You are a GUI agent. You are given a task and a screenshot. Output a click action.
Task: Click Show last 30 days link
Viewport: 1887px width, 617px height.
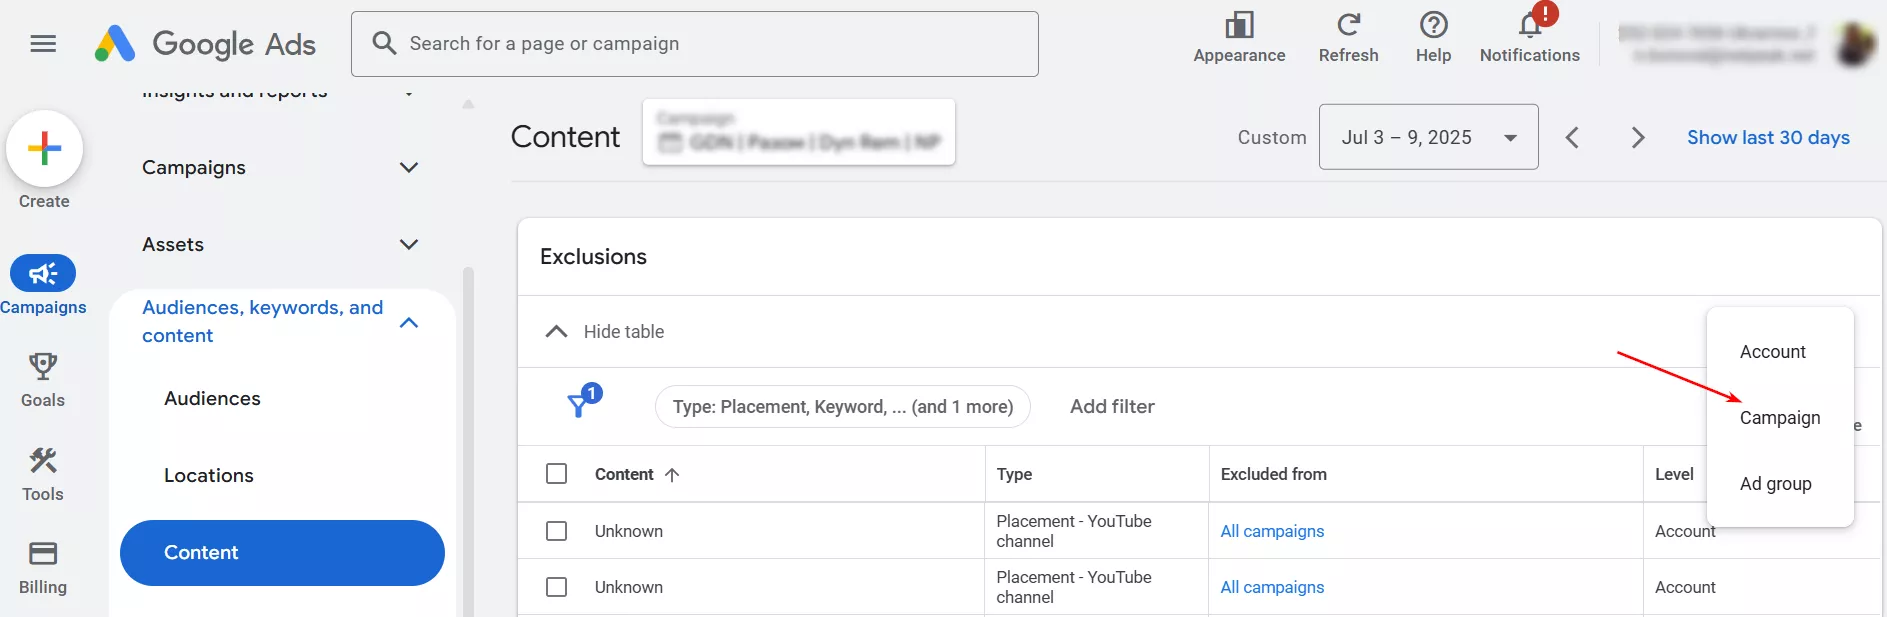tap(1767, 138)
